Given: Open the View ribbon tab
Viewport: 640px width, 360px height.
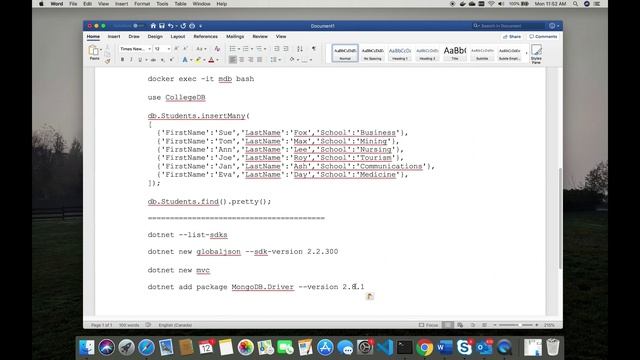Looking at the screenshot, I should pyautogui.click(x=281, y=36).
